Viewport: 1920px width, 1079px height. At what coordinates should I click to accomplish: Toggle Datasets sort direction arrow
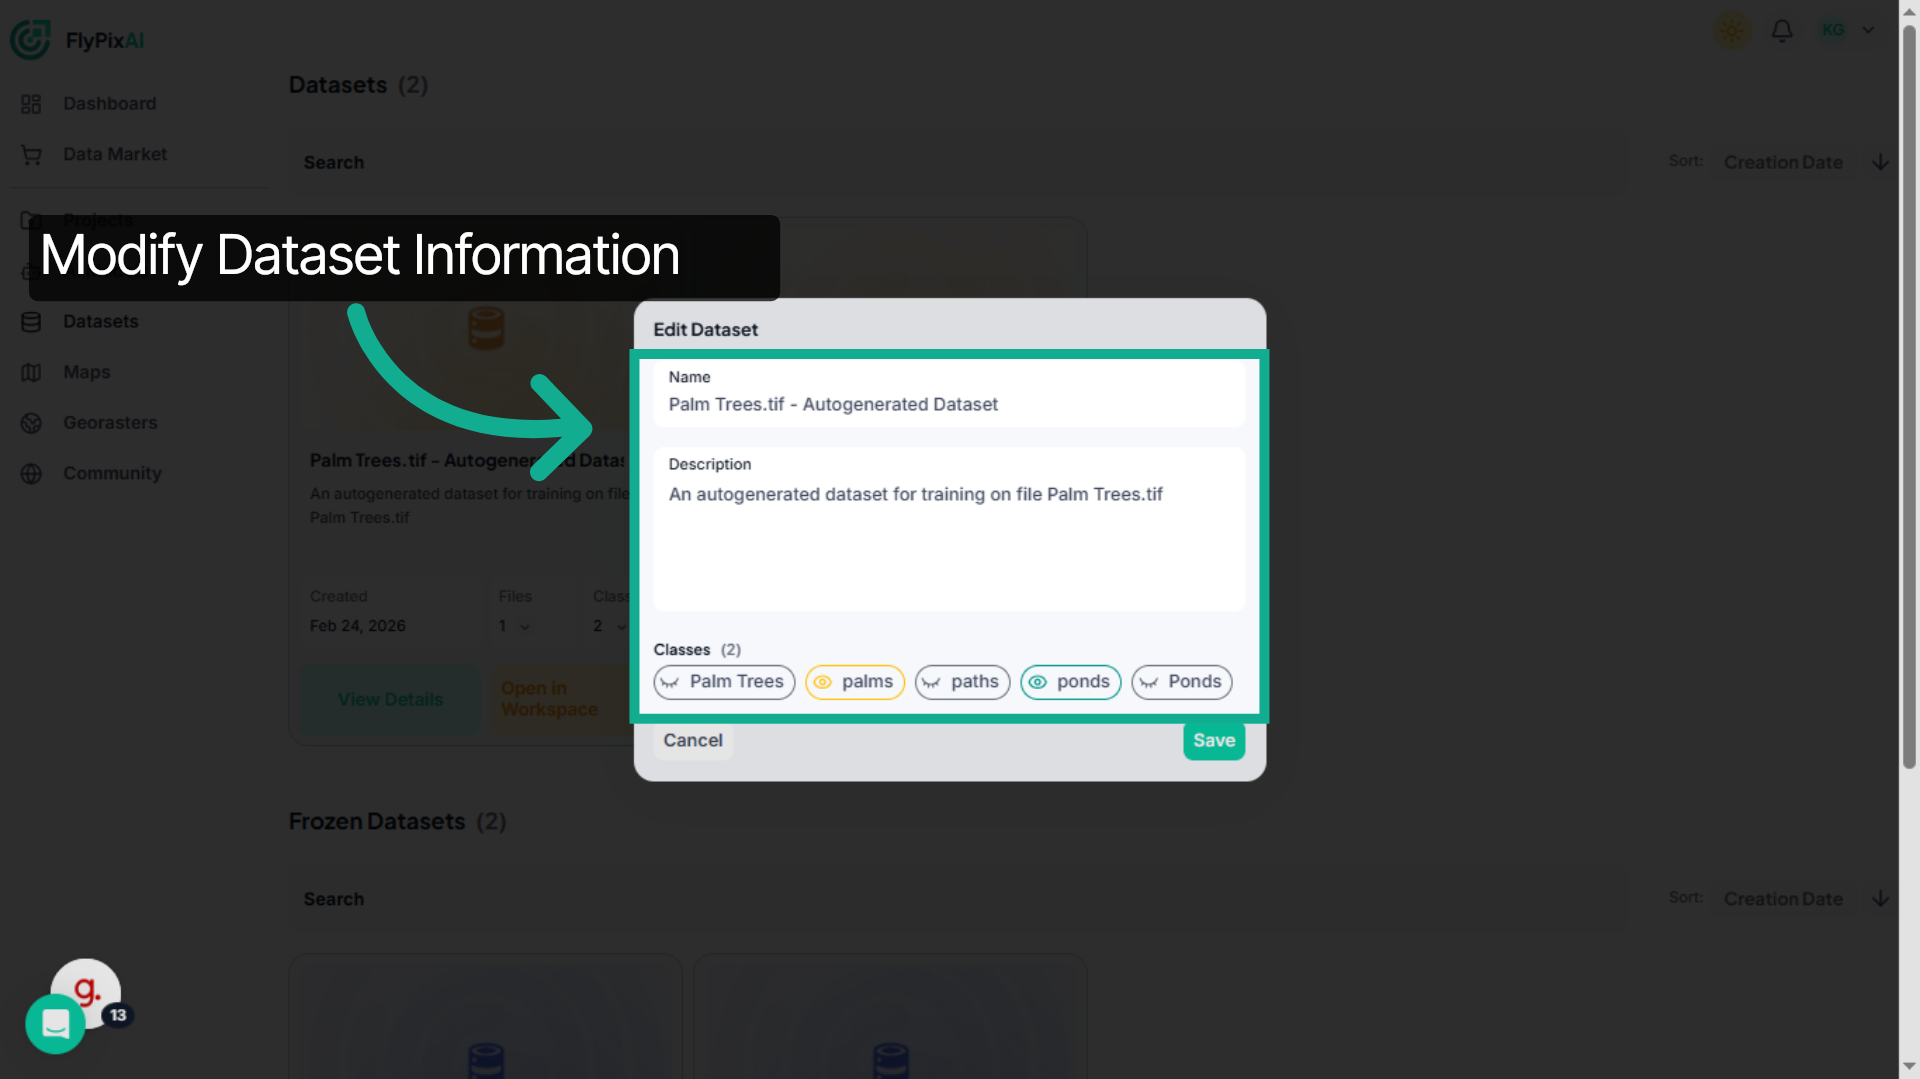1881,162
